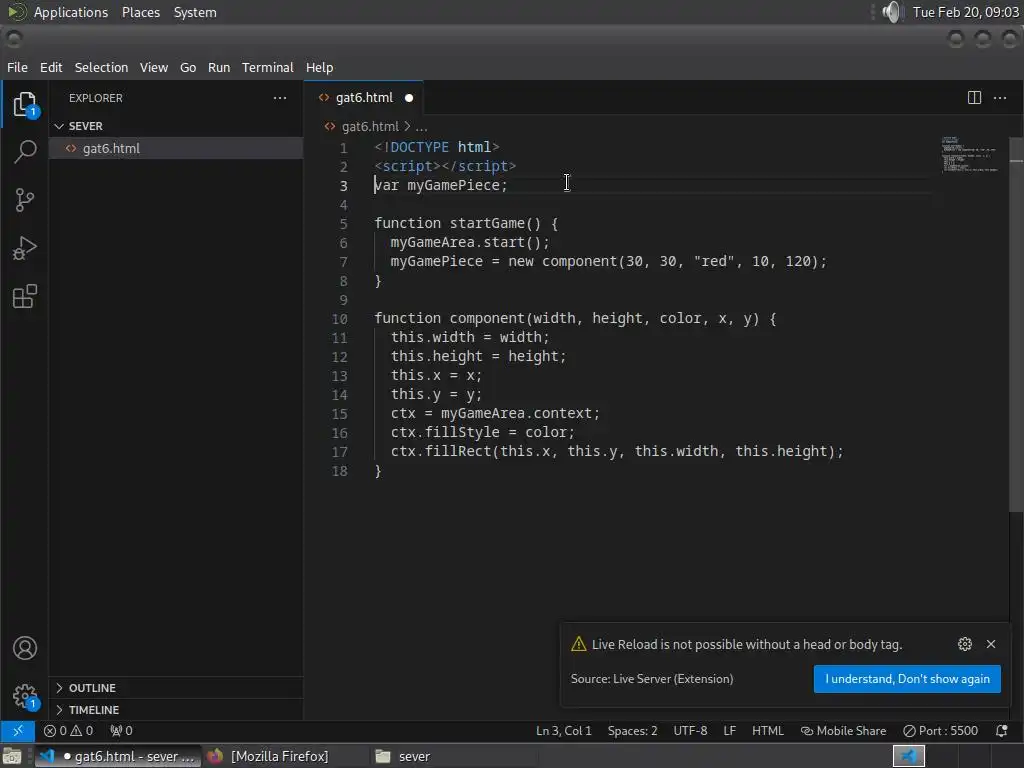Click the Explorer panel more actions ellipsis
Screen dimensions: 1024x768
(x=280, y=98)
